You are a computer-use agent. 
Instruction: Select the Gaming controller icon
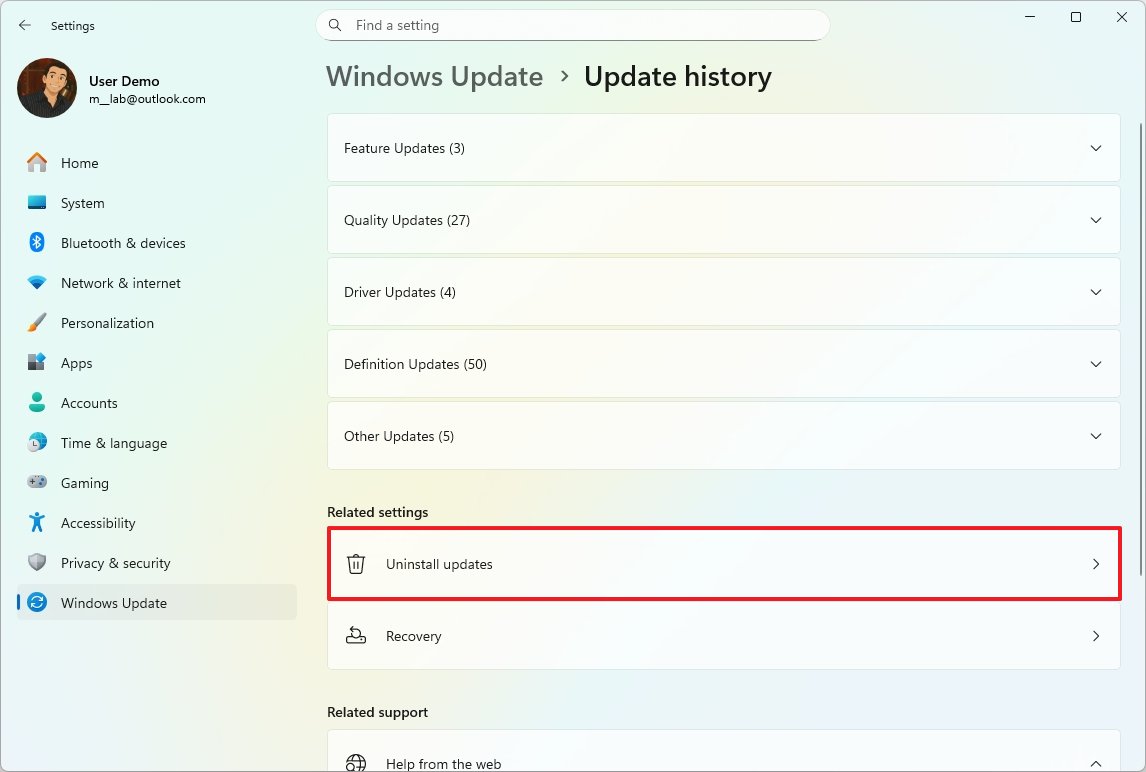point(38,483)
